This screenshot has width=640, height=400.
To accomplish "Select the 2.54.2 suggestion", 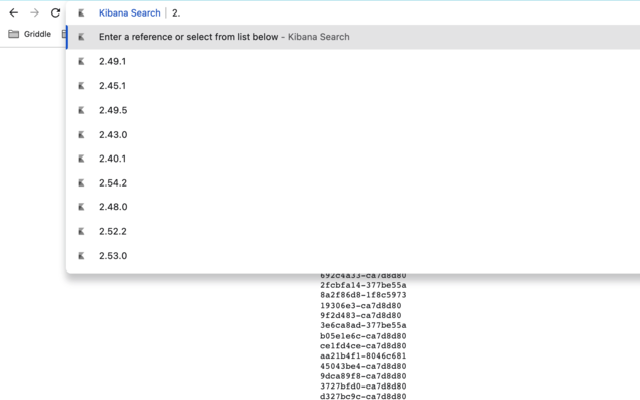I will (x=353, y=183).
